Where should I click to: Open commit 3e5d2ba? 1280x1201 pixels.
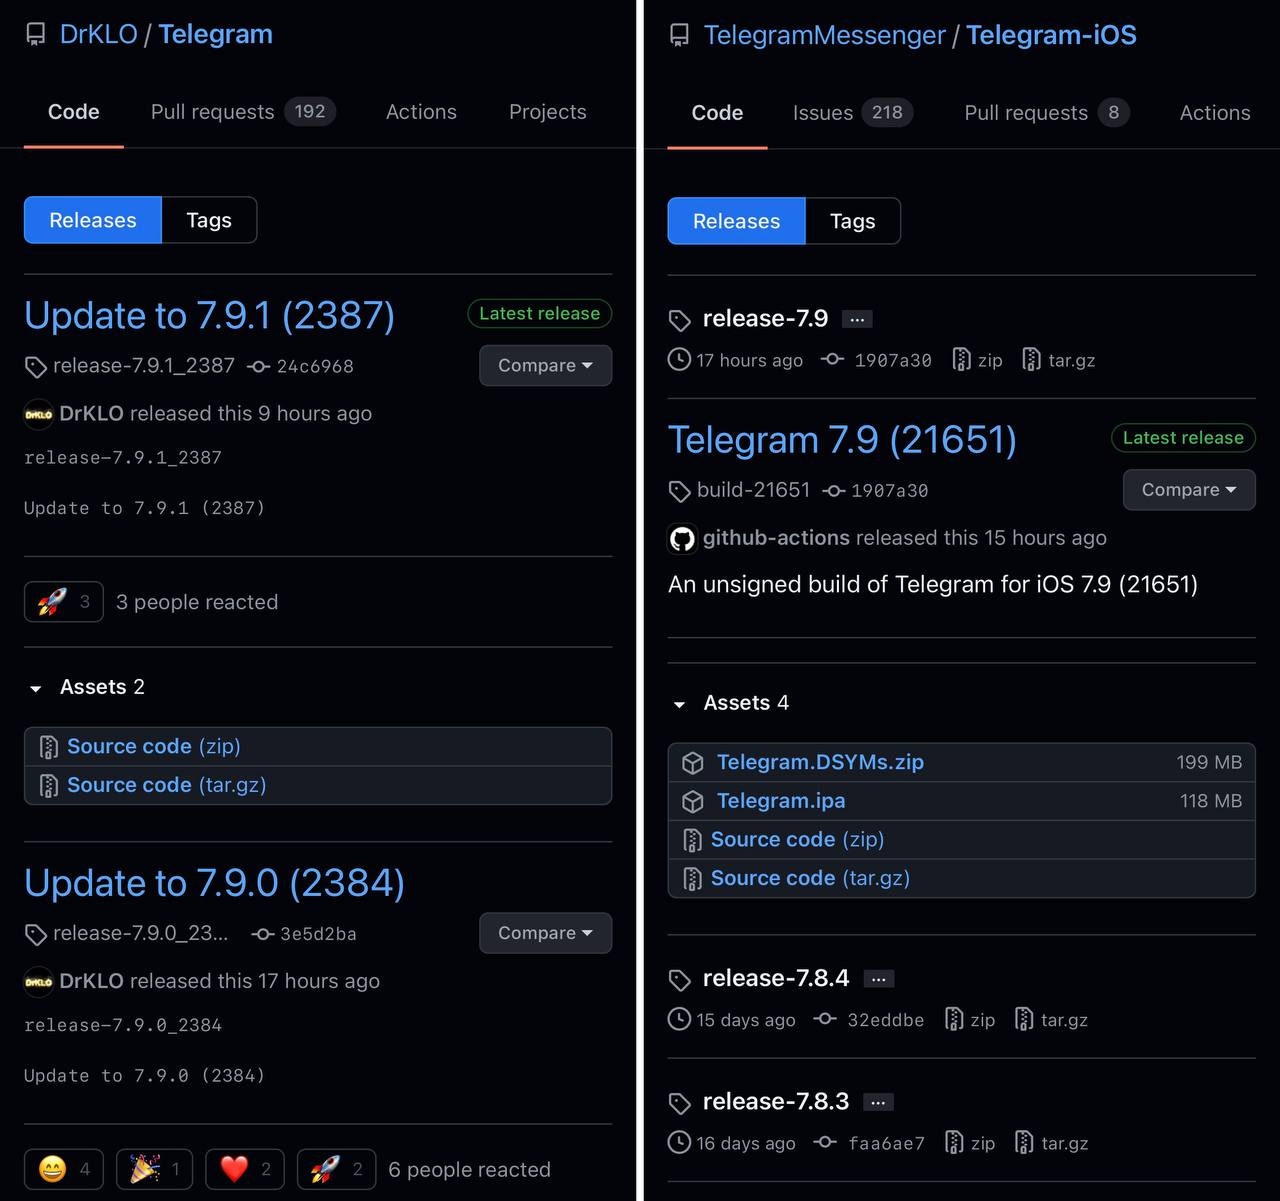coord(318,934)
